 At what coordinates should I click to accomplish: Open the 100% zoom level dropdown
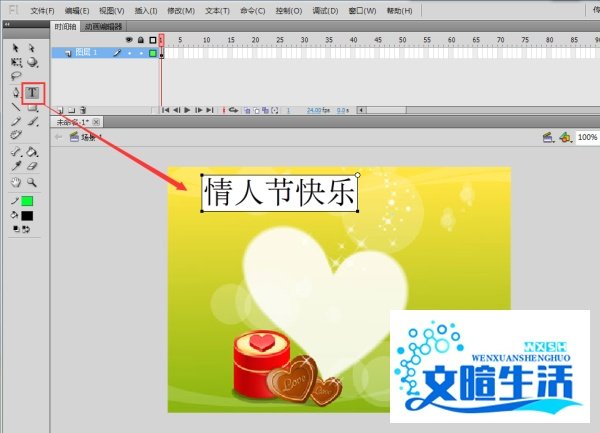click(587, 137)
